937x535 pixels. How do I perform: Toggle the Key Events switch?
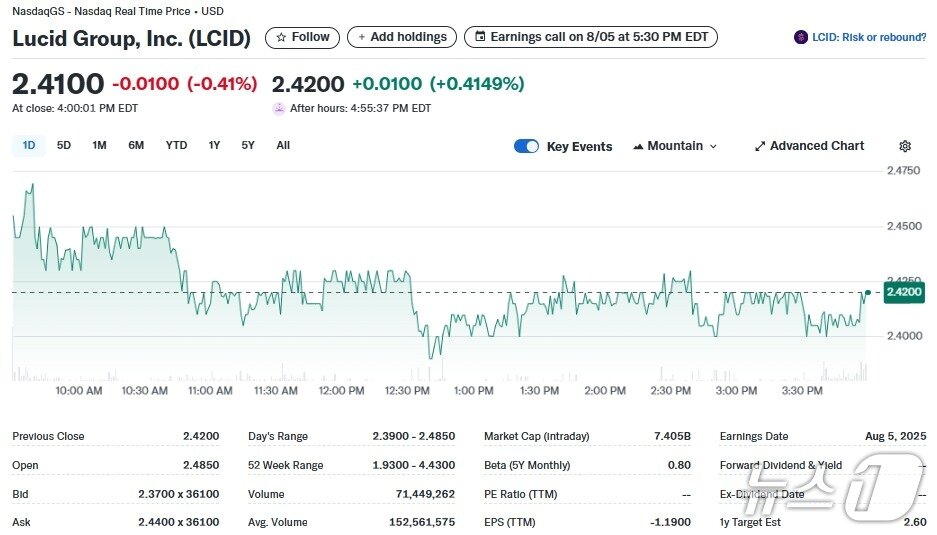[x=527, y=146]
